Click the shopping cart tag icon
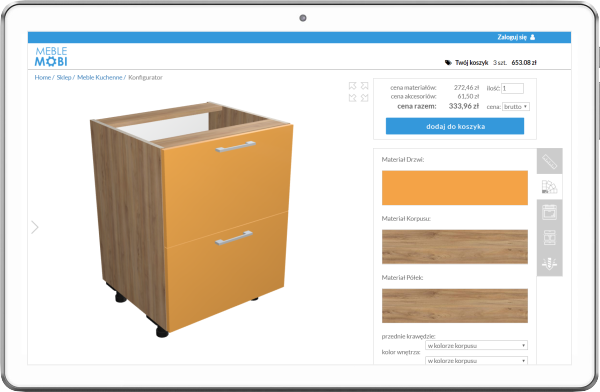This screenshot has width=600, height=392. point(448,62)
